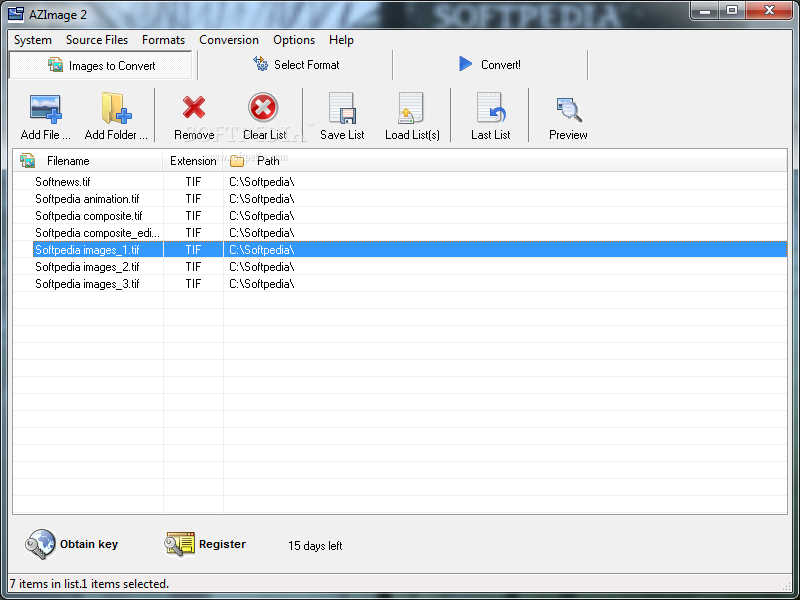The image size is (800, 600).
Task: Open the Formats menu
Action: coord(163,40)
